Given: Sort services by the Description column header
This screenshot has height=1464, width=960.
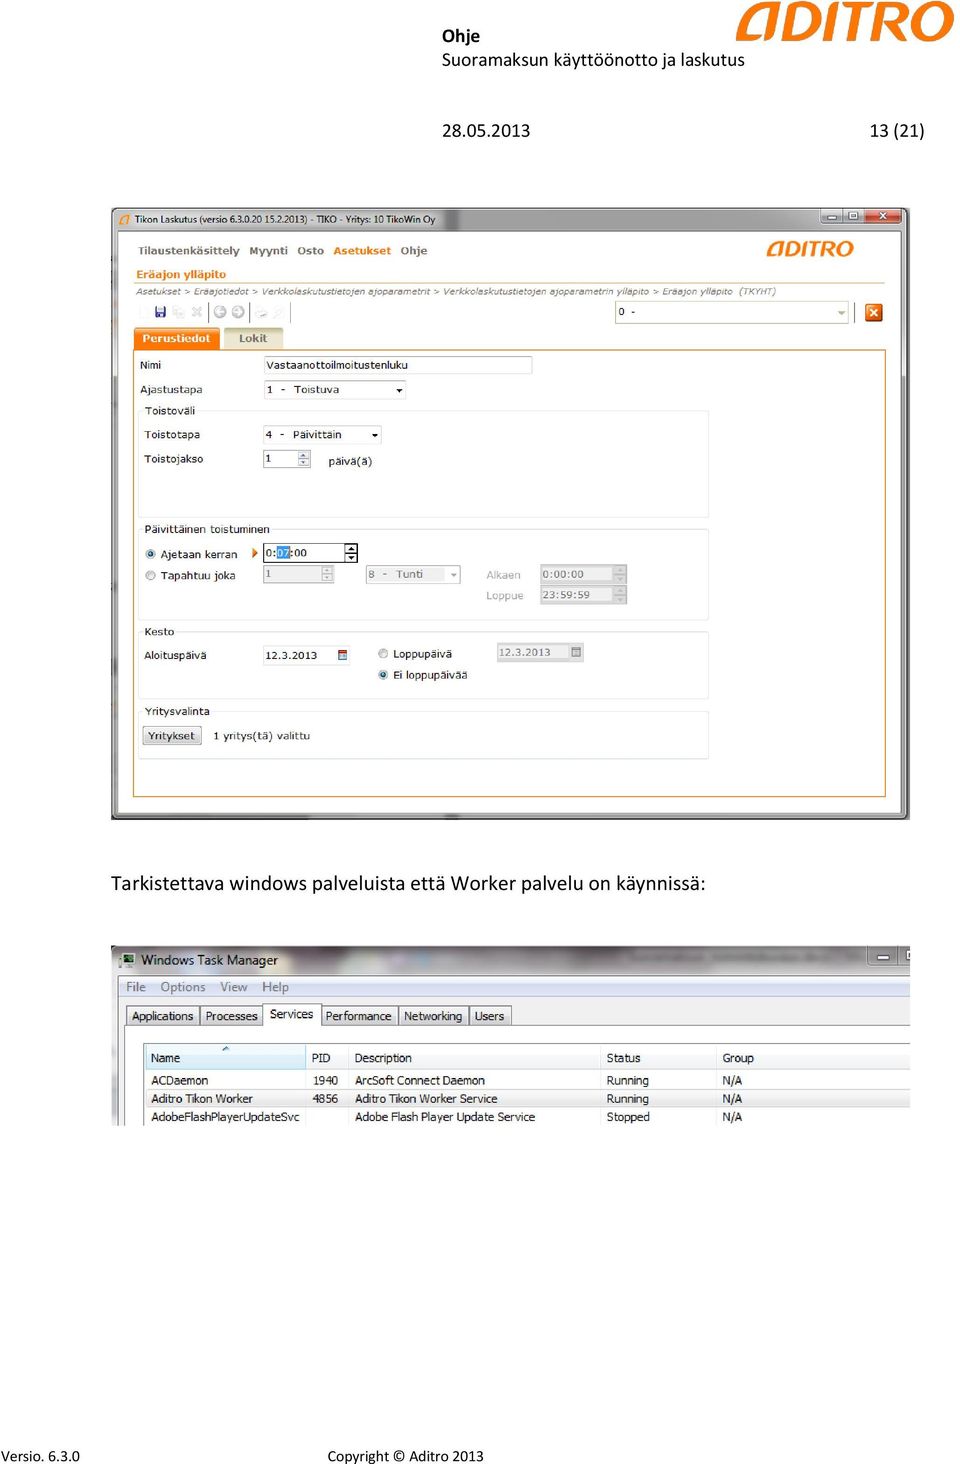Looking at the screenshot, I should tap(474, 1058).
